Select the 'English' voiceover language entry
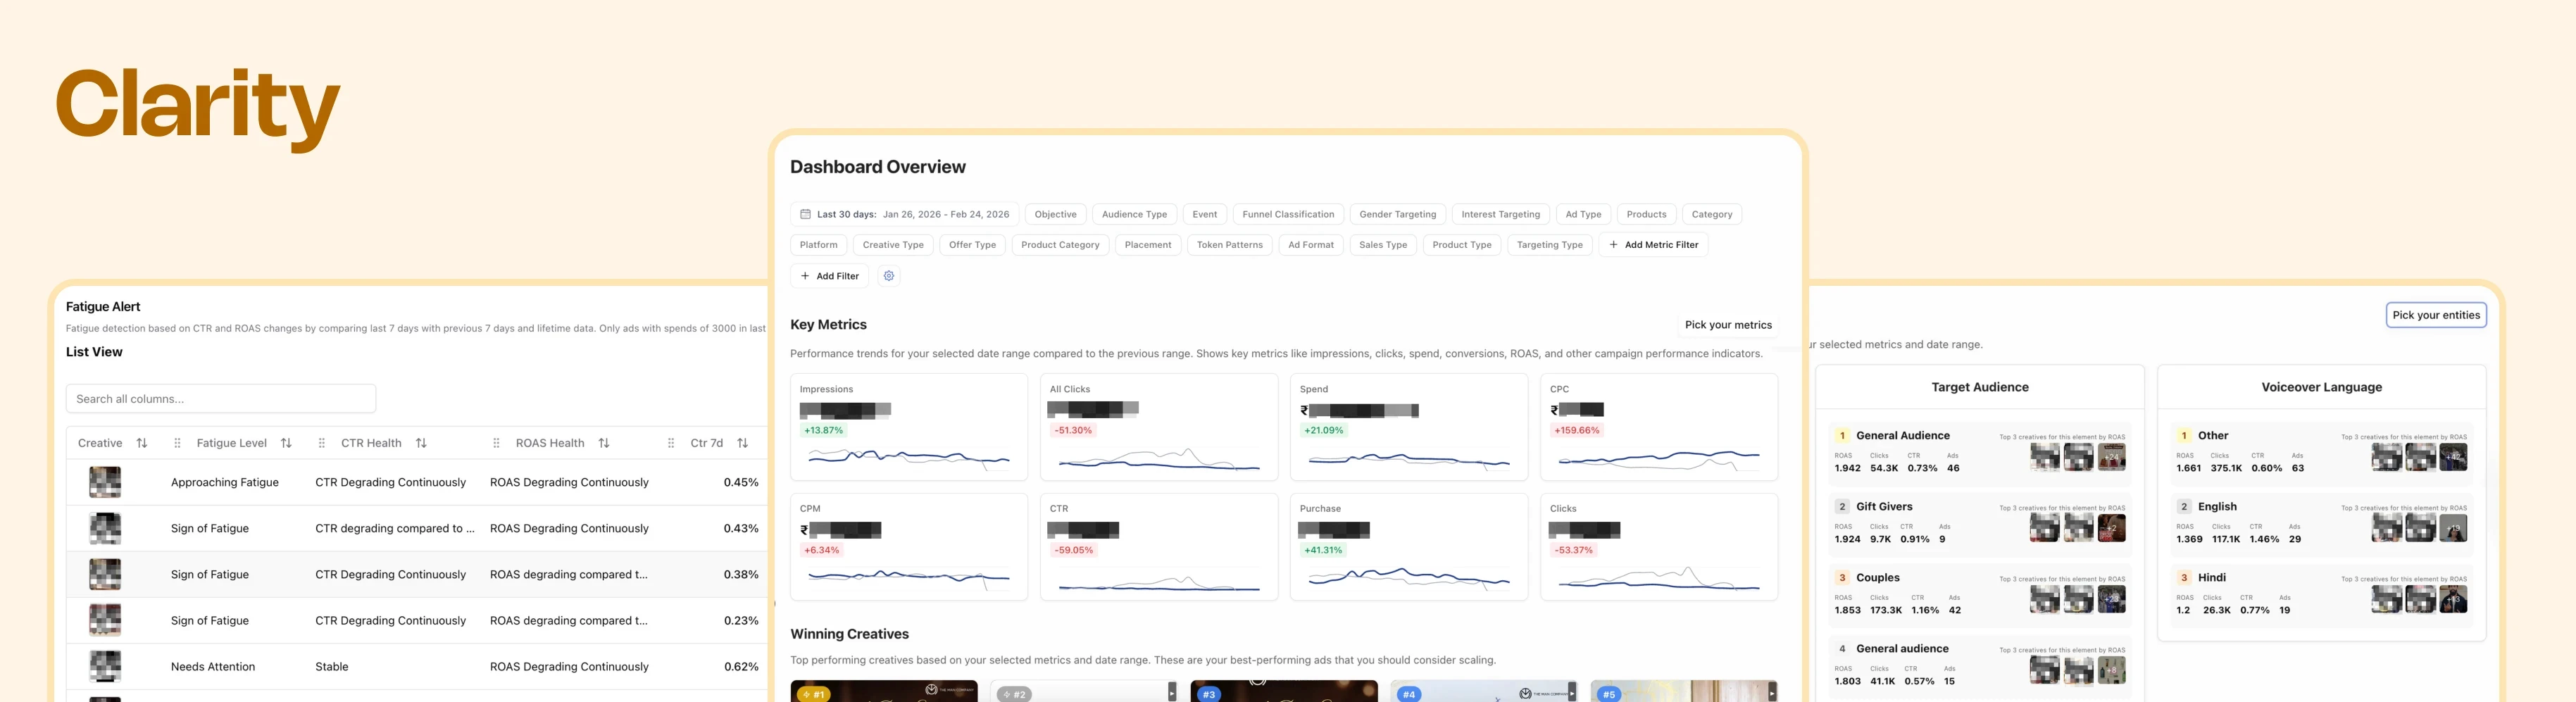The width and height of the screenshot is (2576, 702). pyautogui.click(x=2321, y=523)
